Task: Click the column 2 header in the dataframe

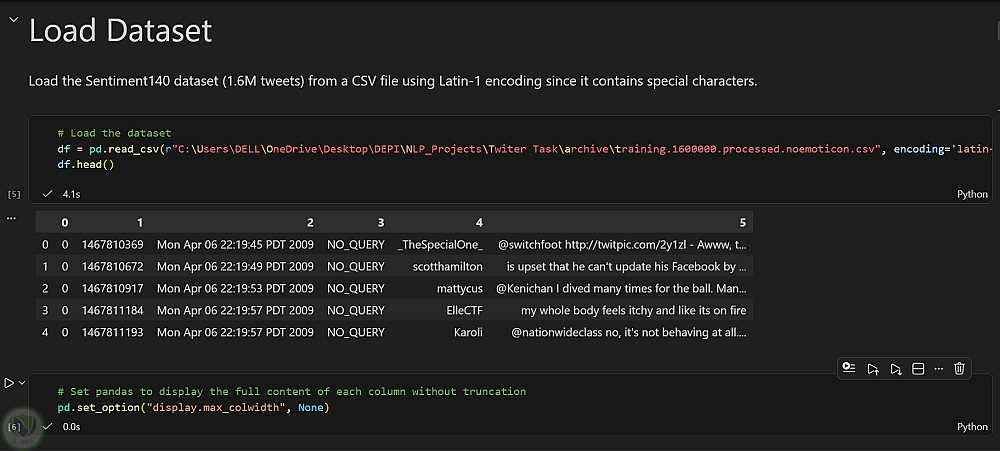Action: [310, 222]
